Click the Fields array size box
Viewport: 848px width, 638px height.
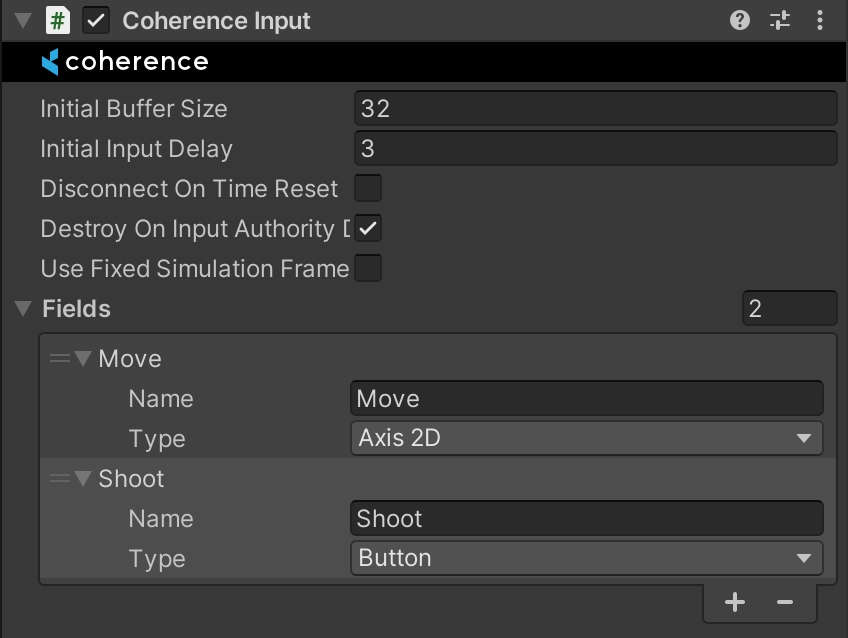(x=789, y=308)
